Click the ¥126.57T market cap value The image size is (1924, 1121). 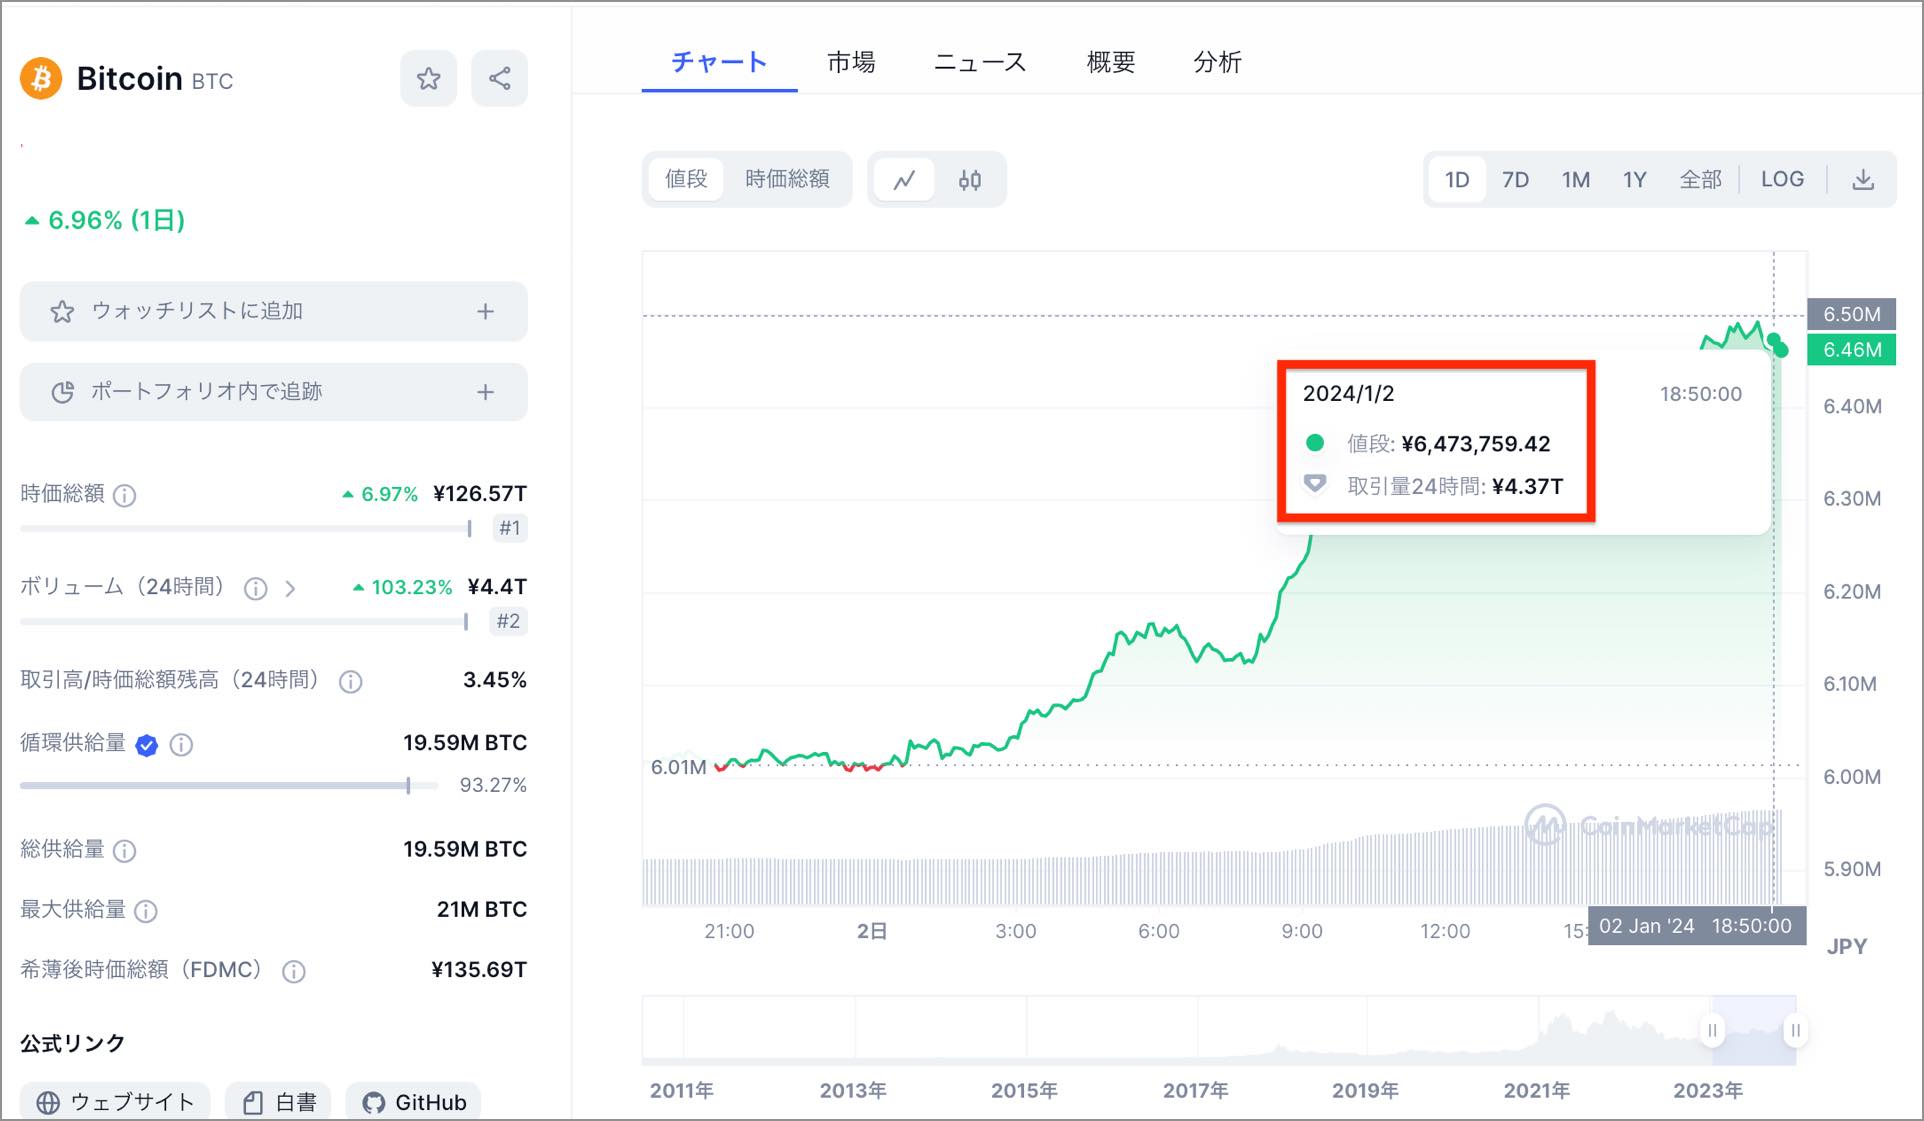click(479, 494)
